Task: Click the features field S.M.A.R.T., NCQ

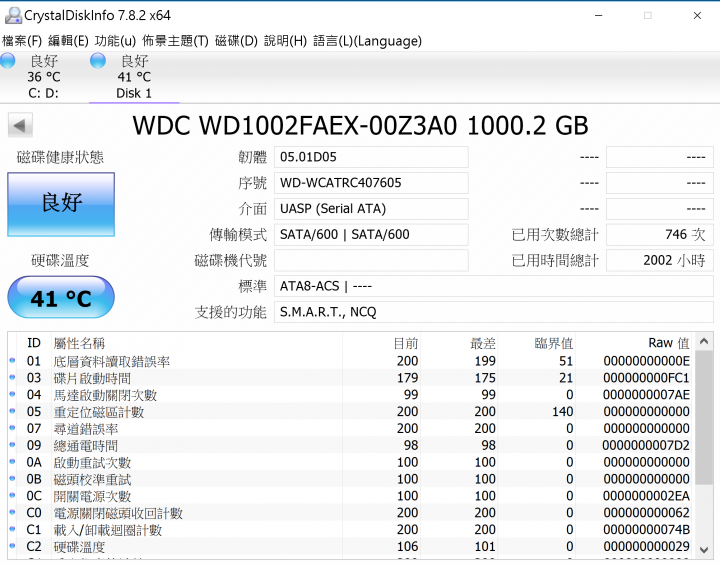Action: [x=494, y=312]
